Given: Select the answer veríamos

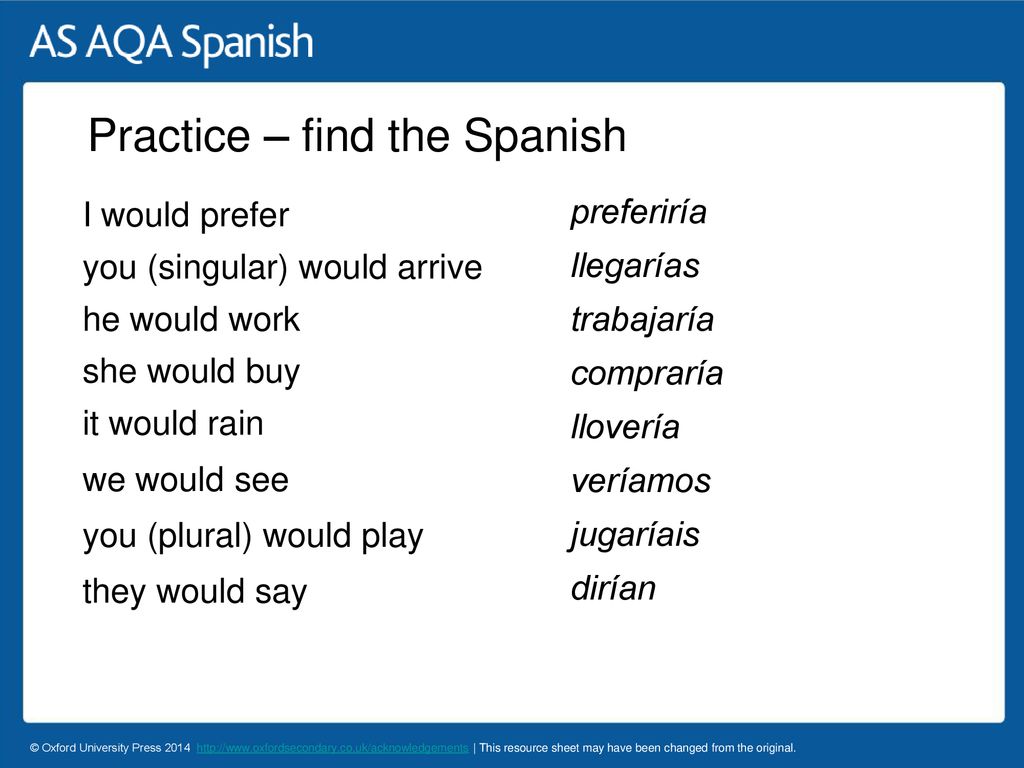Looking at the screenshot, I should (641, 481).
